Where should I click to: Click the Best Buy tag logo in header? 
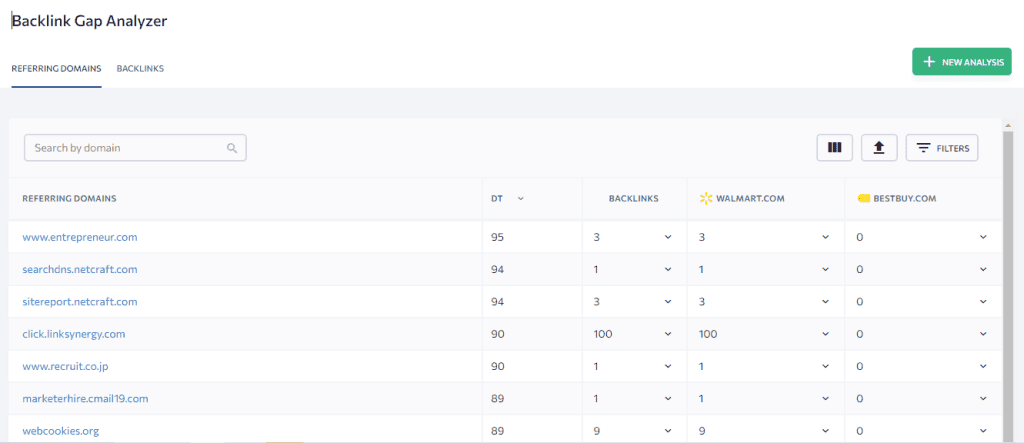coord(863,198)
